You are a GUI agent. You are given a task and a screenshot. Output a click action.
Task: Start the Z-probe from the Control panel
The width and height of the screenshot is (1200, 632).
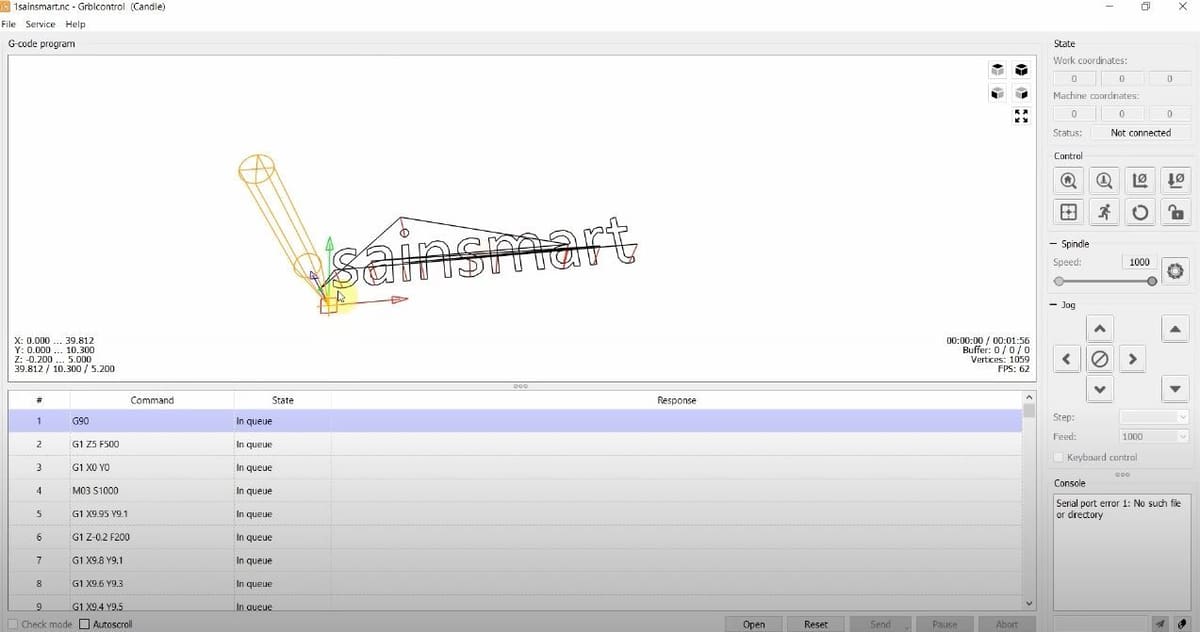[1104, 181]
